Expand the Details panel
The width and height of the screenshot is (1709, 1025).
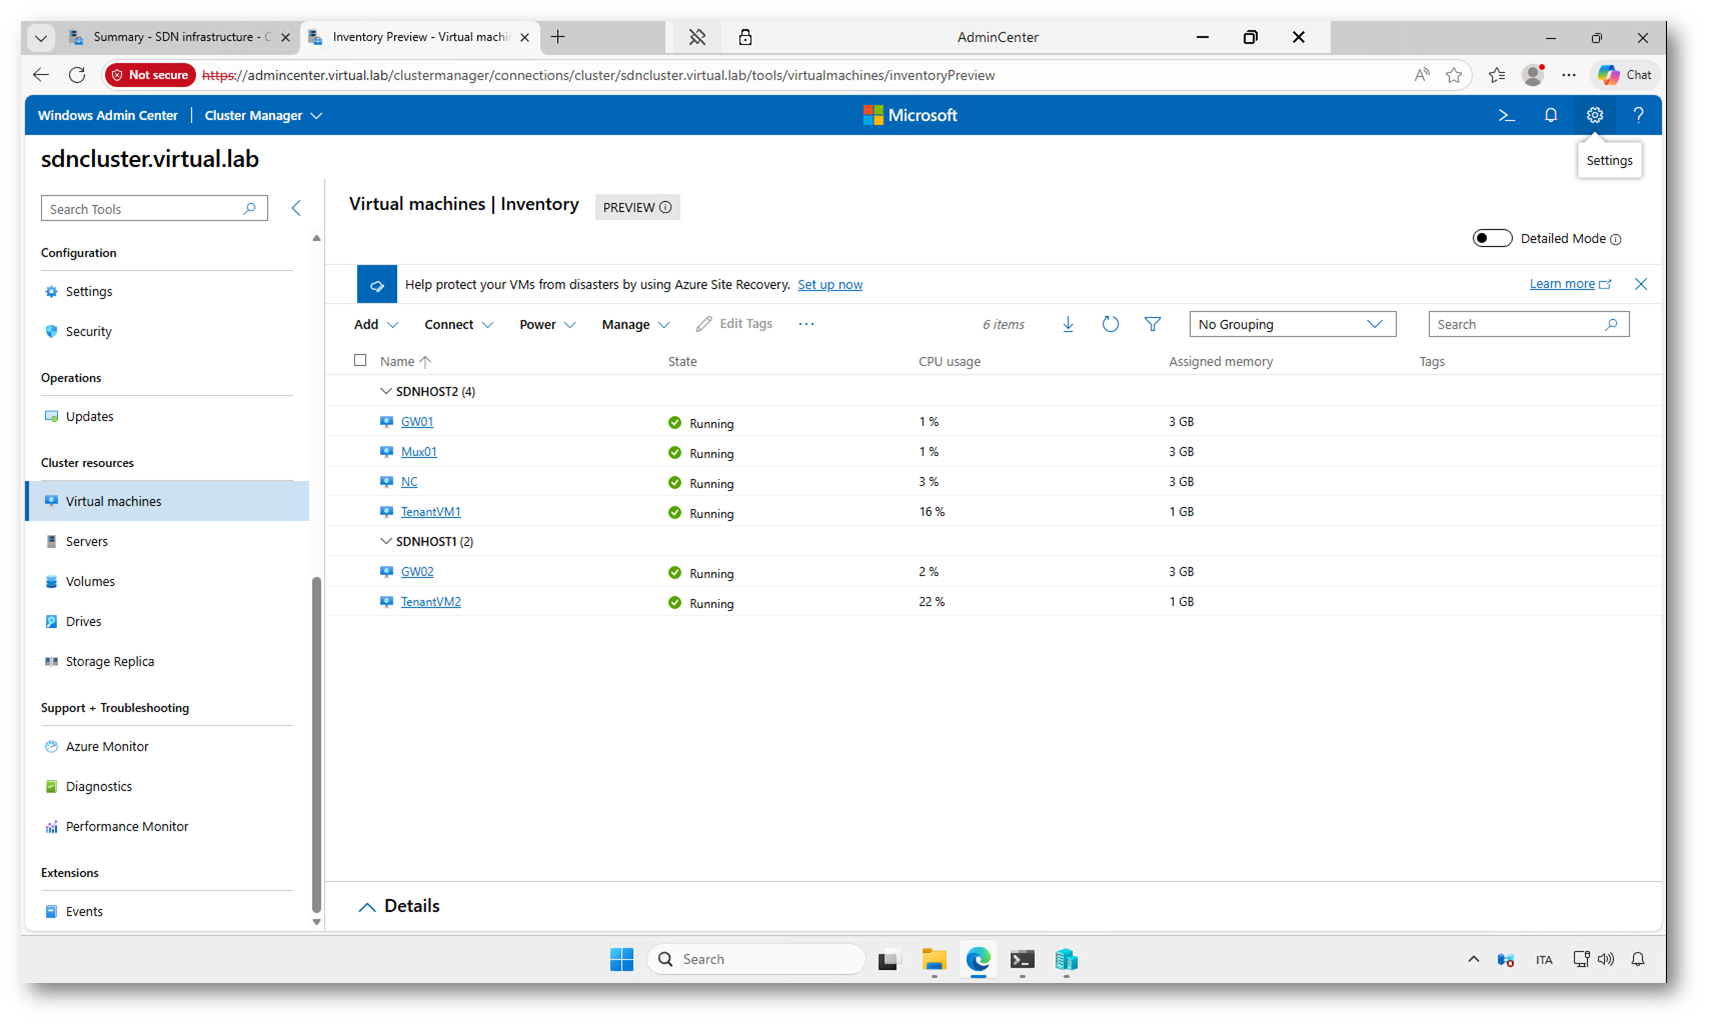[x=367, y=906]
